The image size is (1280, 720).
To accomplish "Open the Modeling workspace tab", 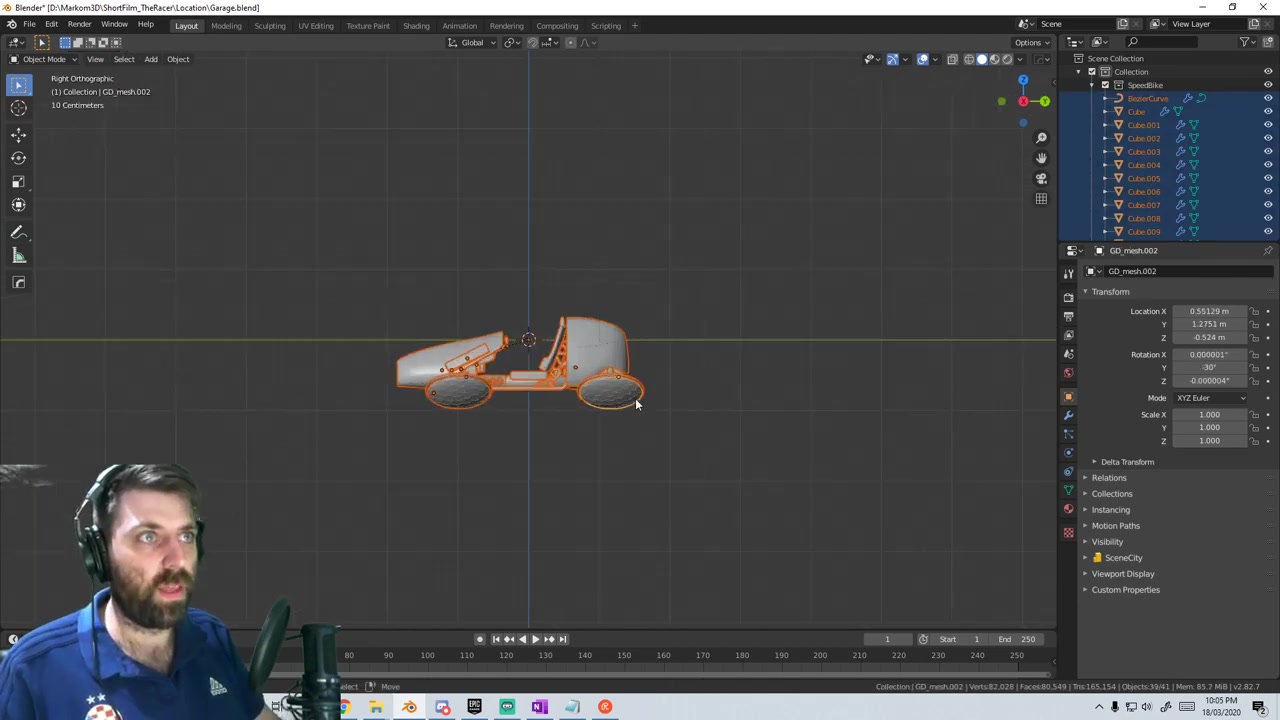I will [x=226, y=26].
